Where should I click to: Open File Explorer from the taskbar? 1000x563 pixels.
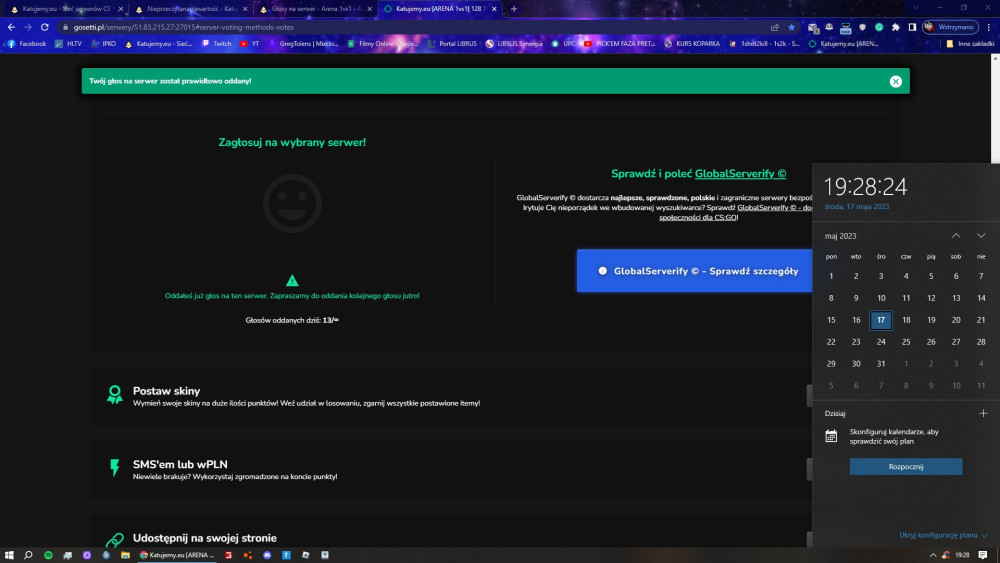coord(125,555)
